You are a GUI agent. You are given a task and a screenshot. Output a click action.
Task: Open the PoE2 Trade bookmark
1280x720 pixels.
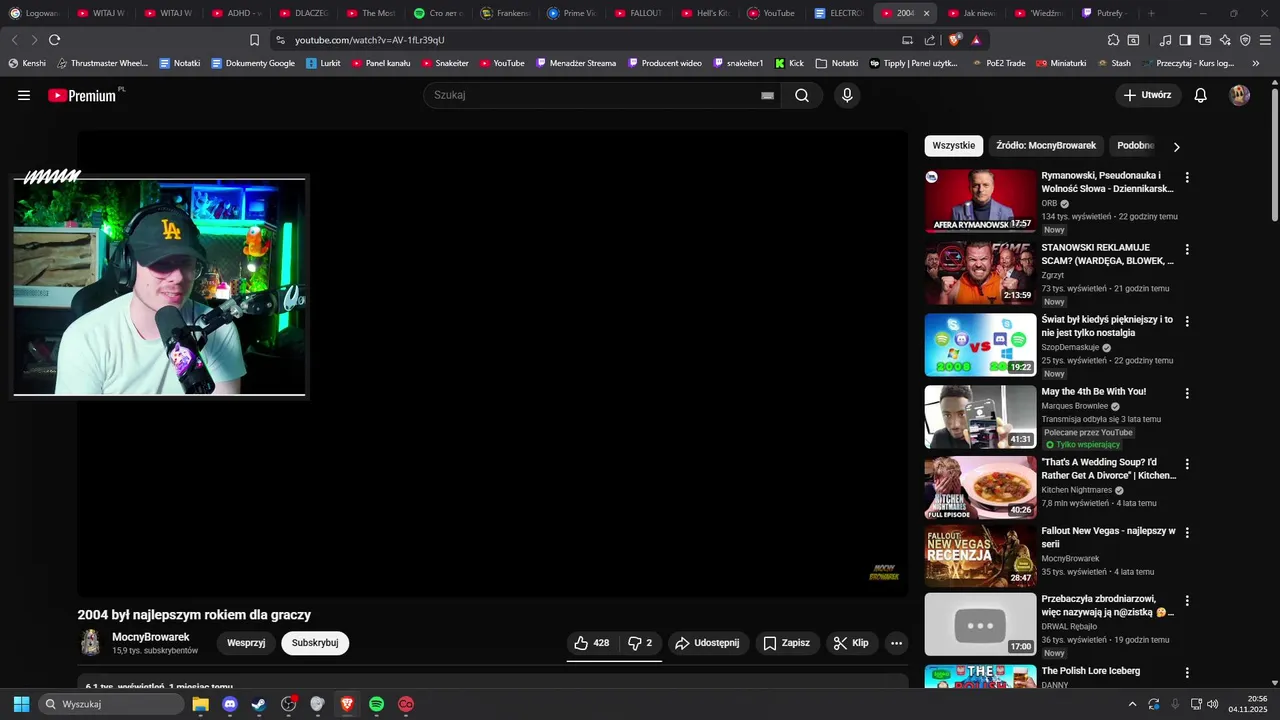pyautogui.click(x=999, y=63)
